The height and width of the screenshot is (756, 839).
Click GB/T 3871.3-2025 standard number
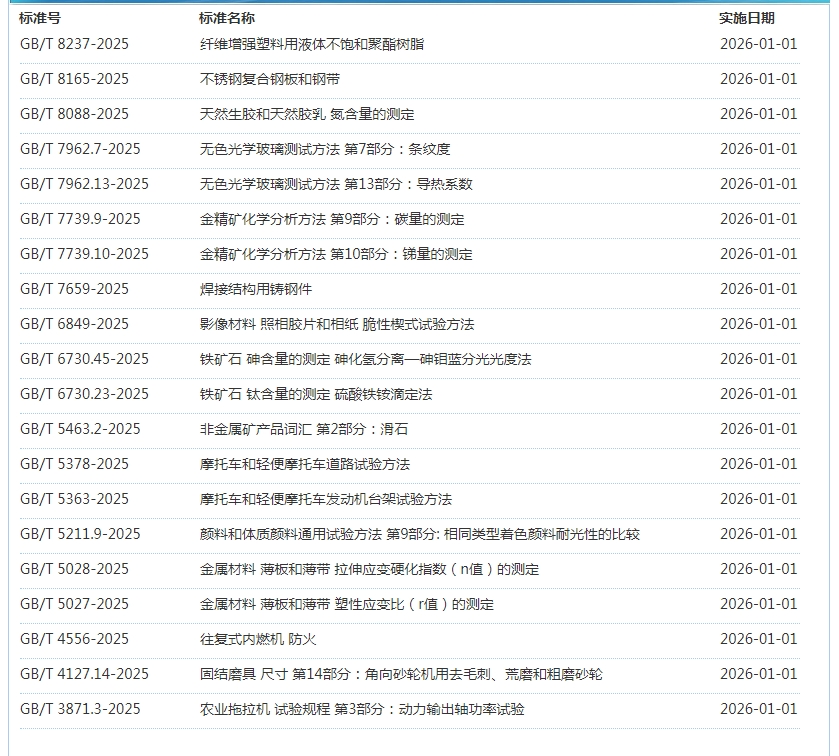pos(80,709)
